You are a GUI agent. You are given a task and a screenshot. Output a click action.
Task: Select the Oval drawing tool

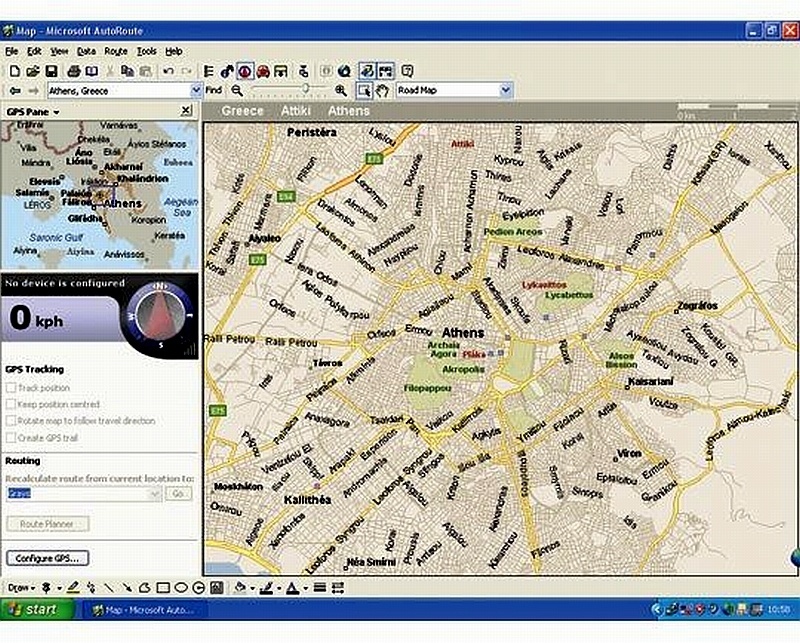coord(181,588)
